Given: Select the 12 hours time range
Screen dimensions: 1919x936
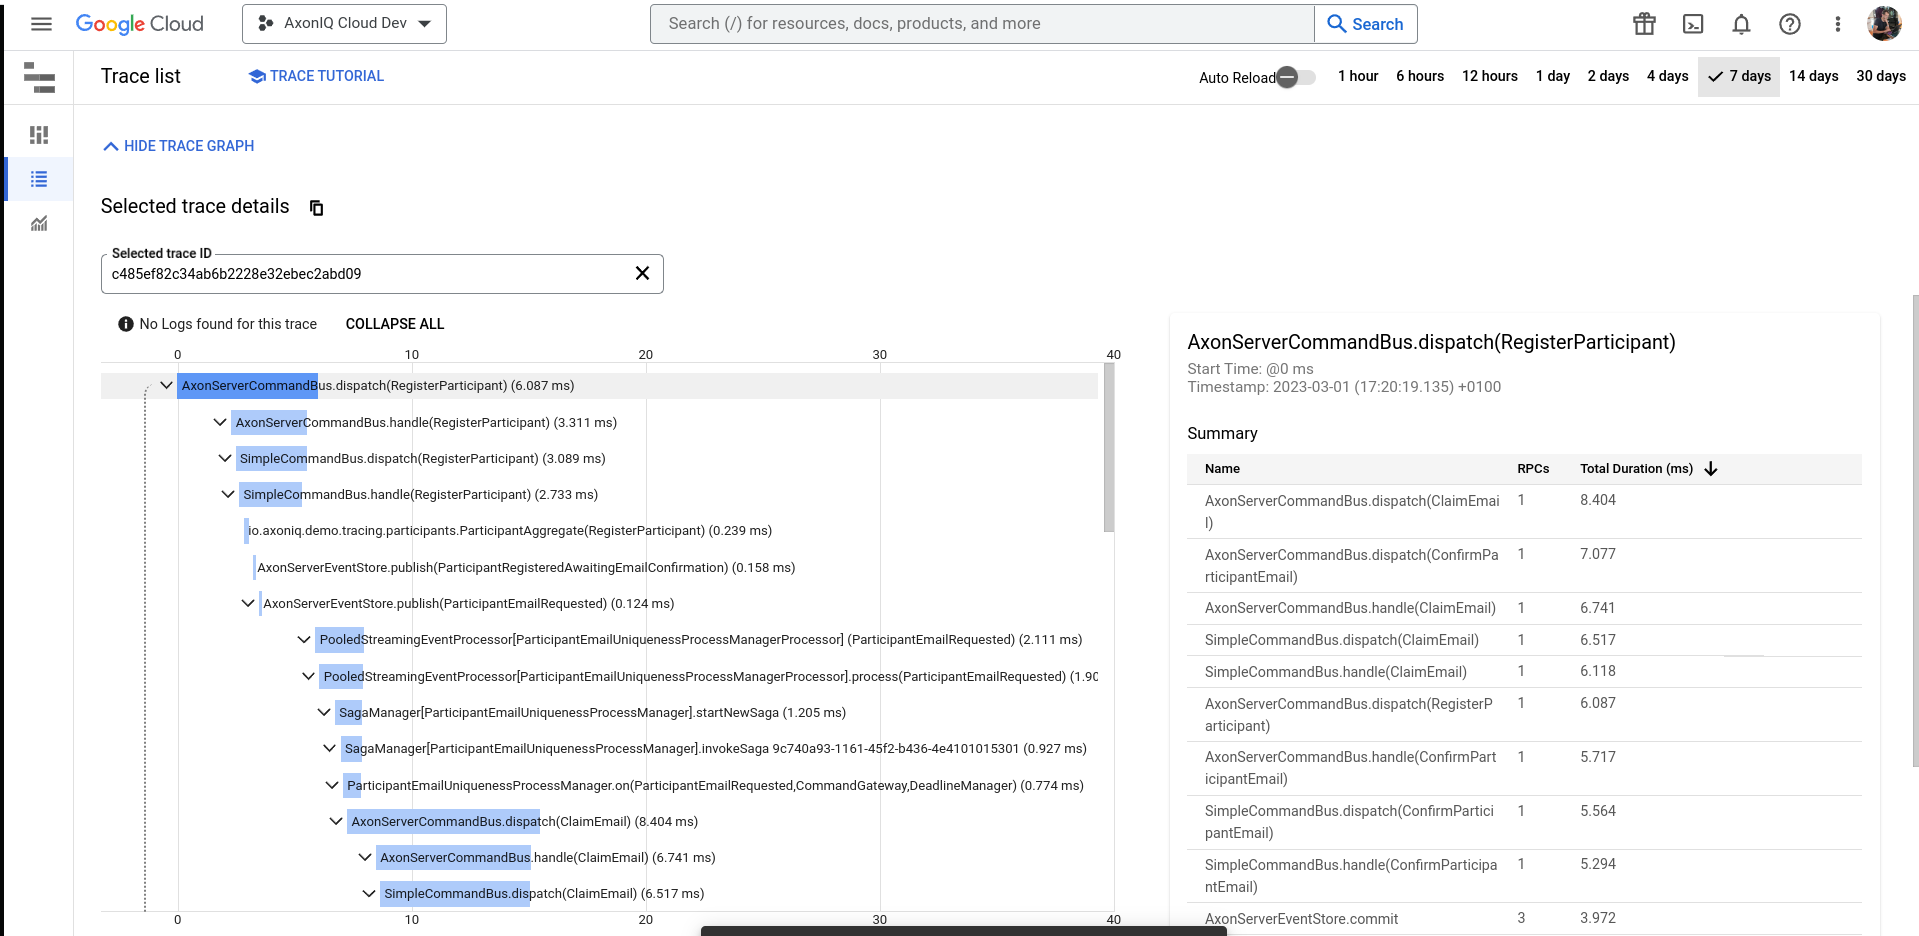Looking at the screenshot, I should [1490, 76].
